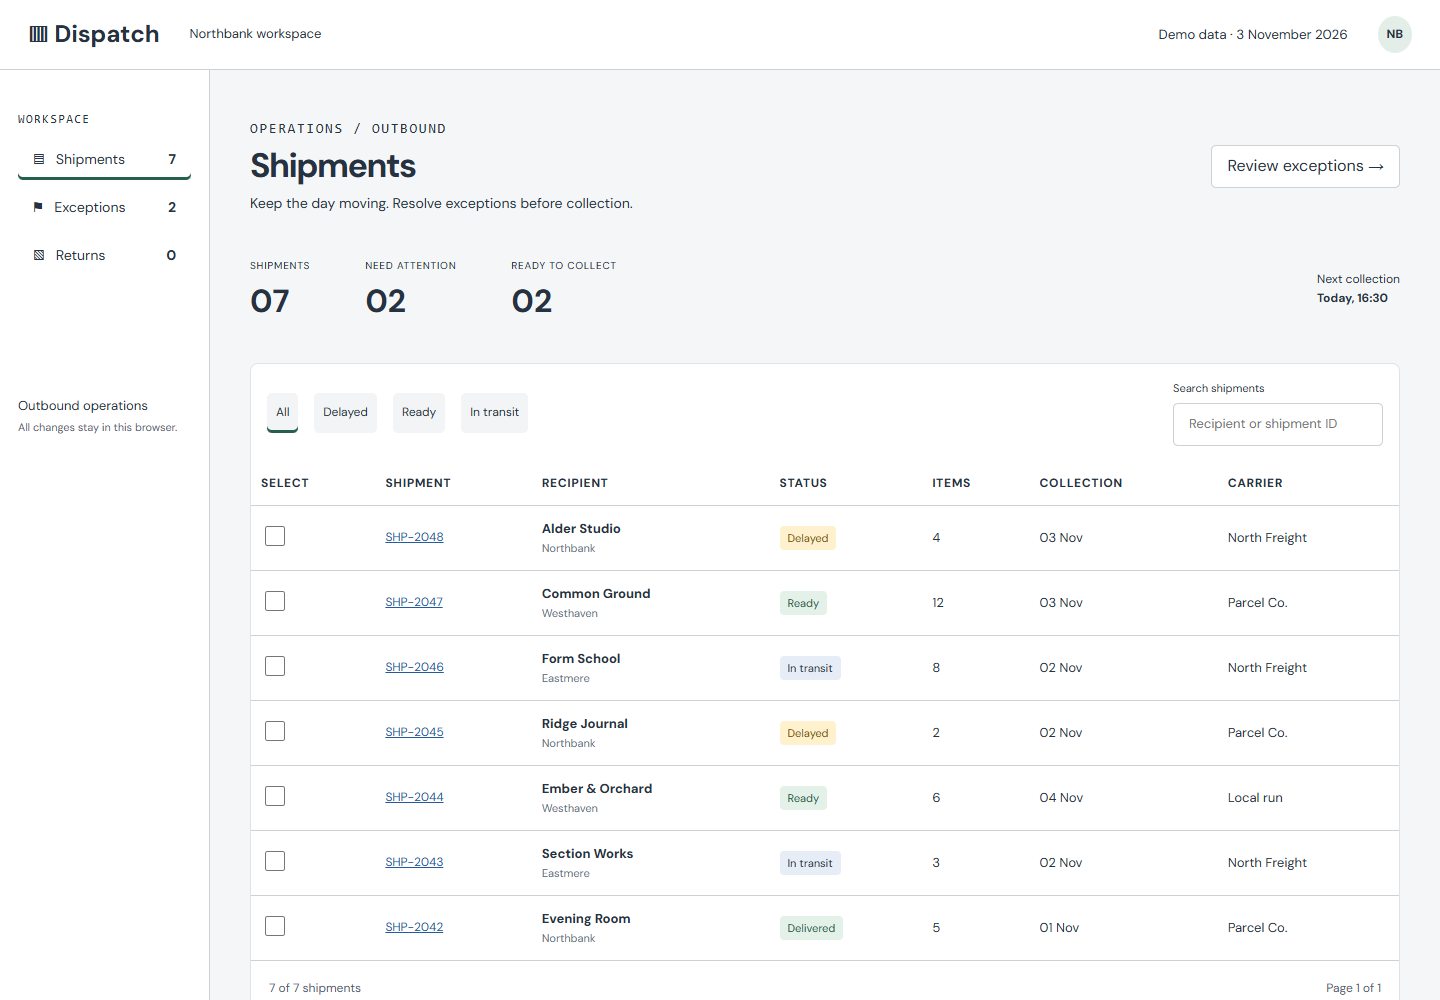Follow the SHP-2046 link
This screenshot has height=1000, width=1440.
click(x=414, y=667)
